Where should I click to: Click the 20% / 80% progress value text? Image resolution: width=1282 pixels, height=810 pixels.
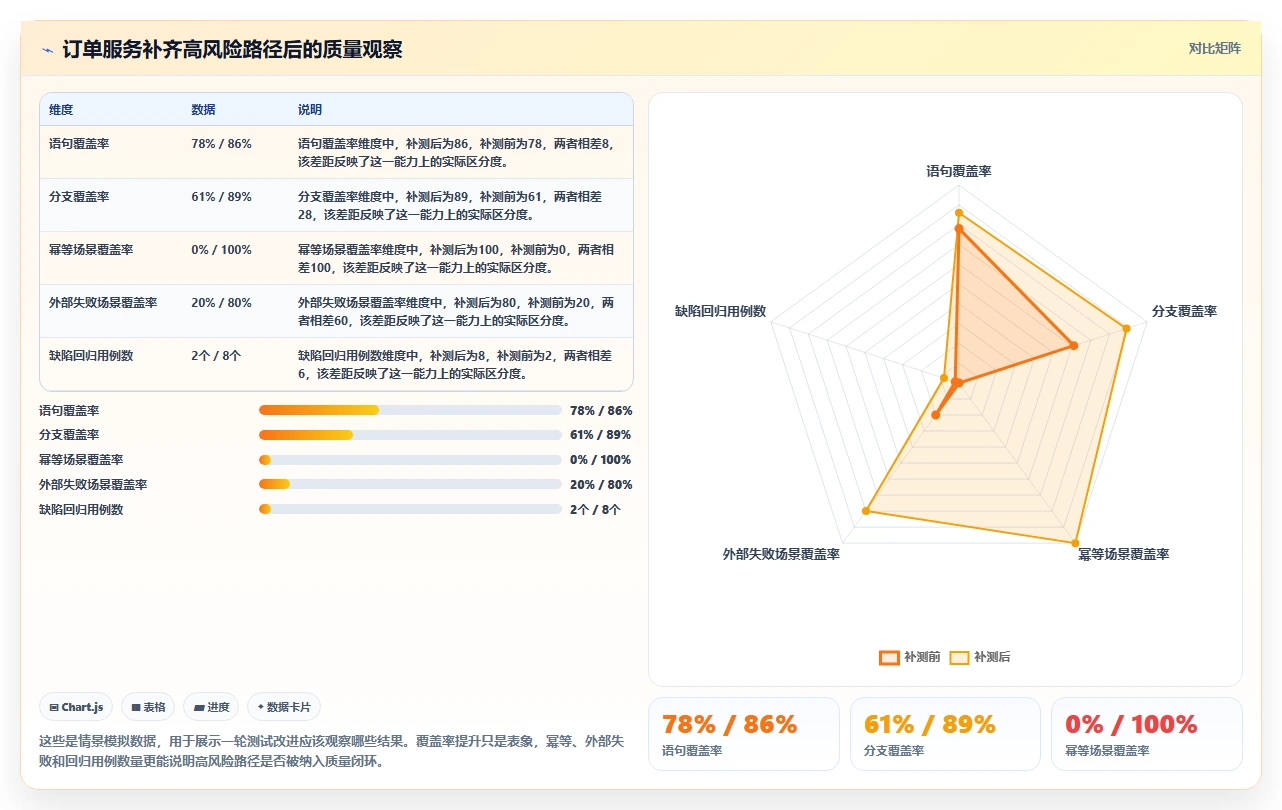(601, 485)
